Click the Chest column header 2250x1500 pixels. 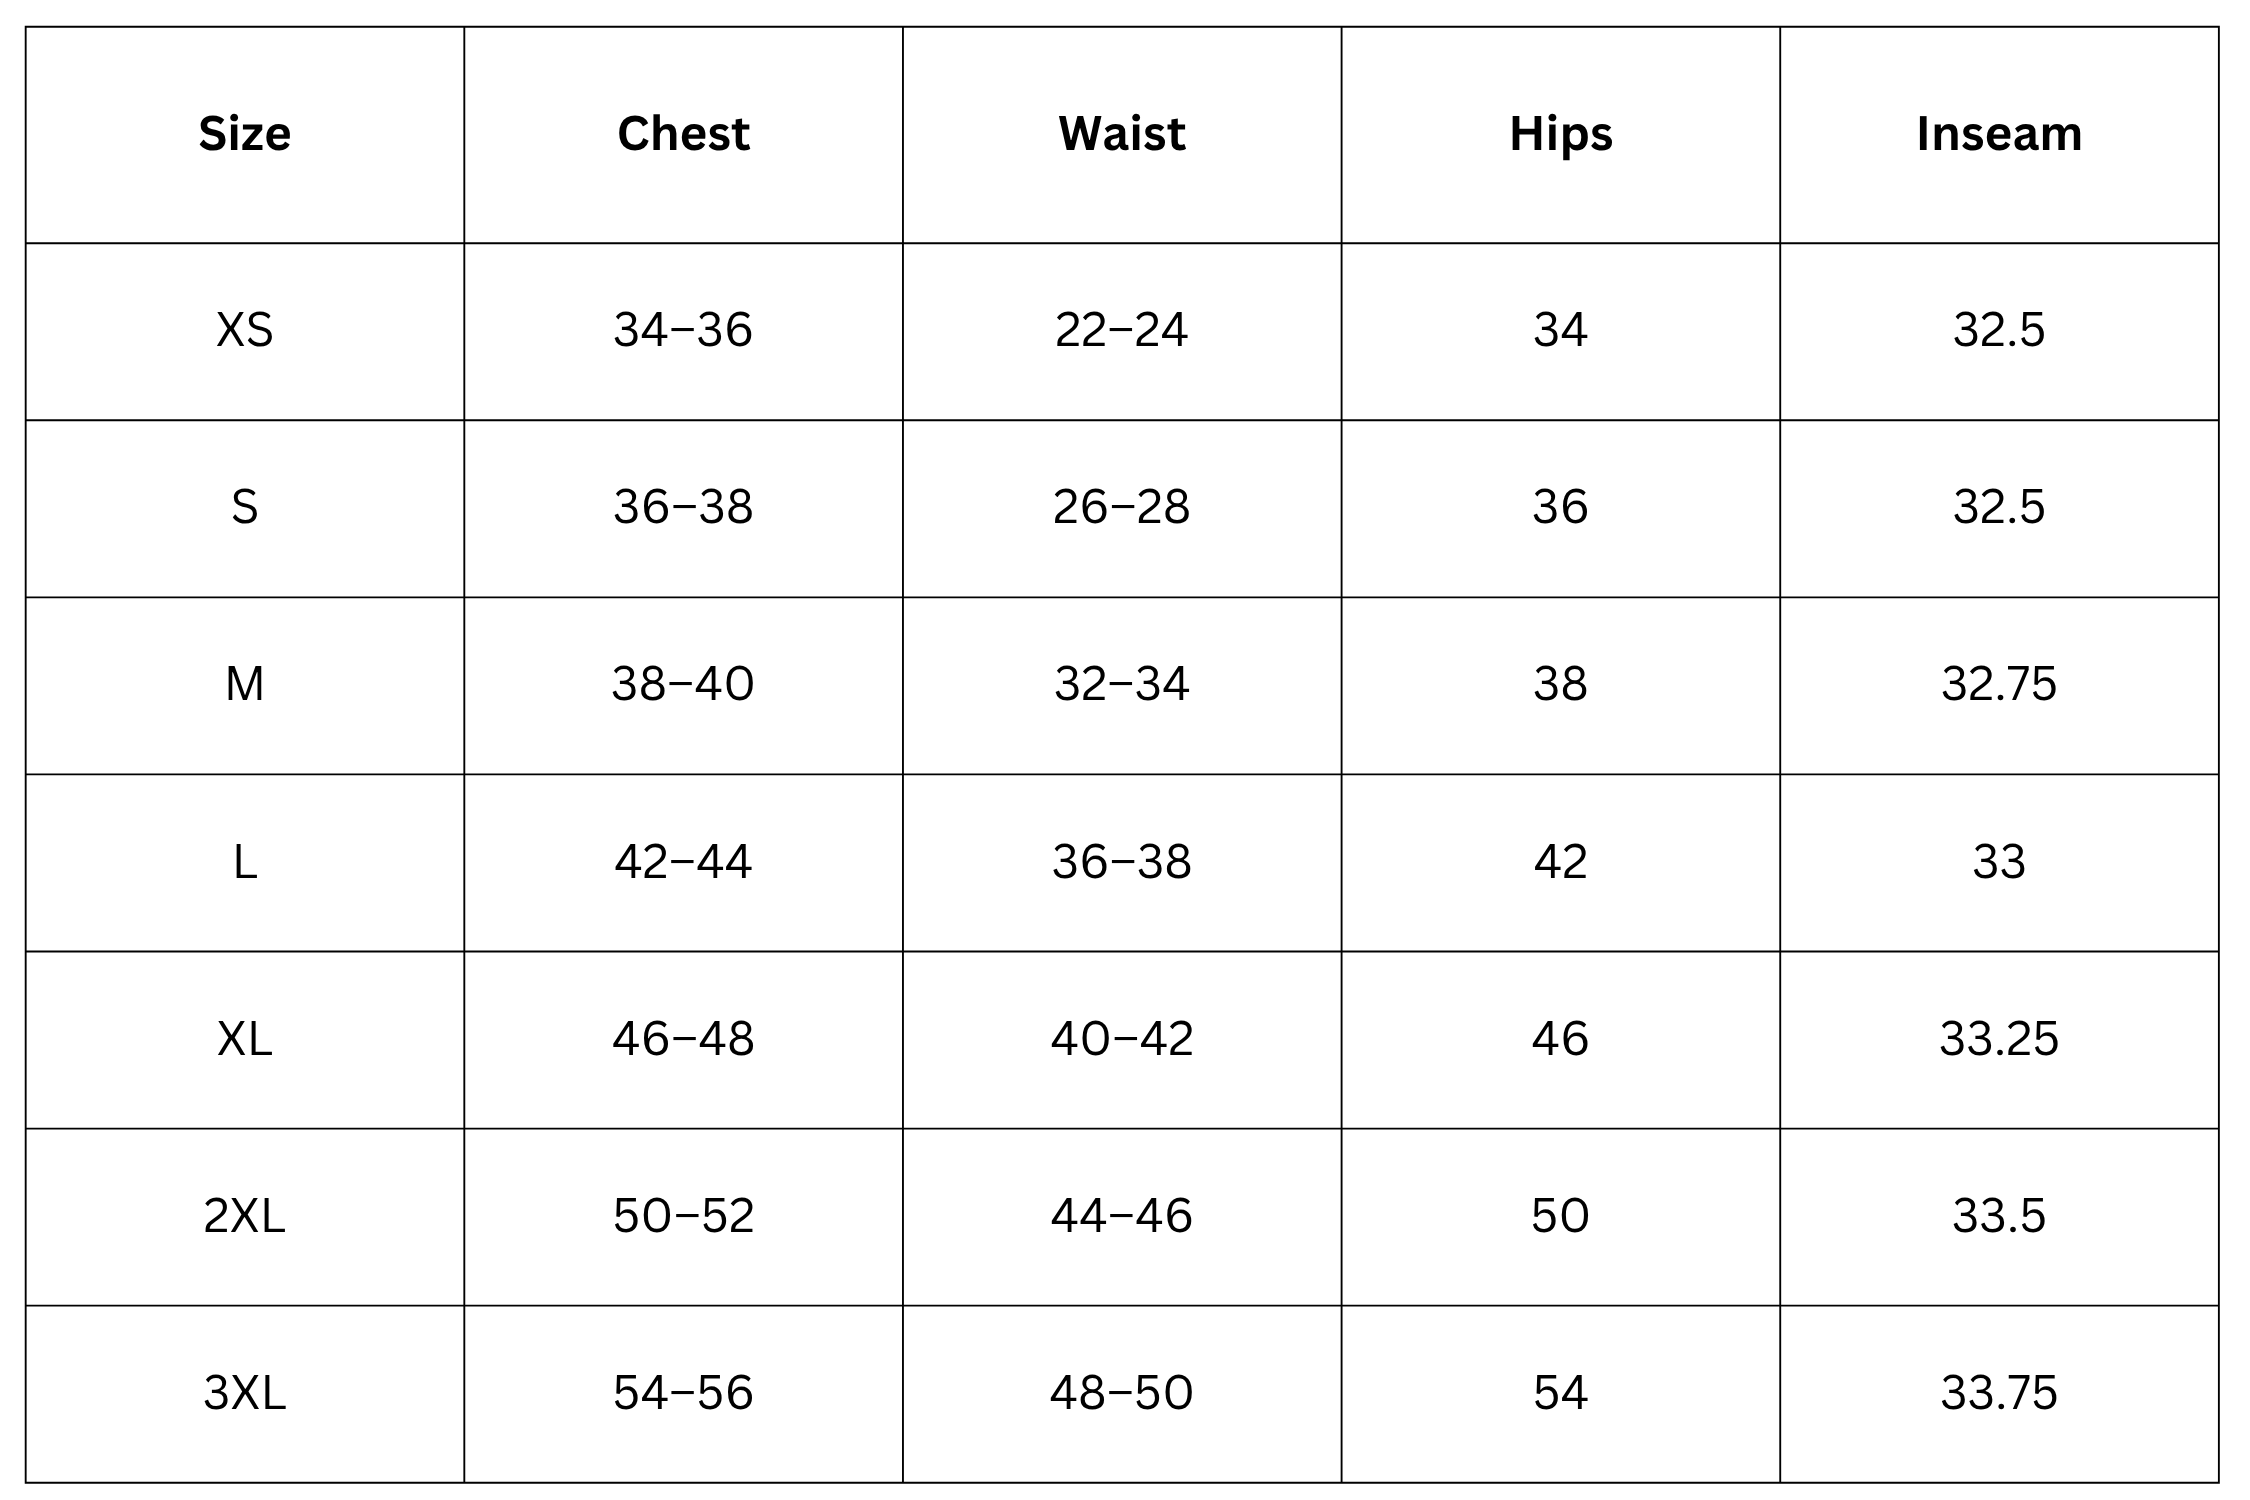point(683,134)
